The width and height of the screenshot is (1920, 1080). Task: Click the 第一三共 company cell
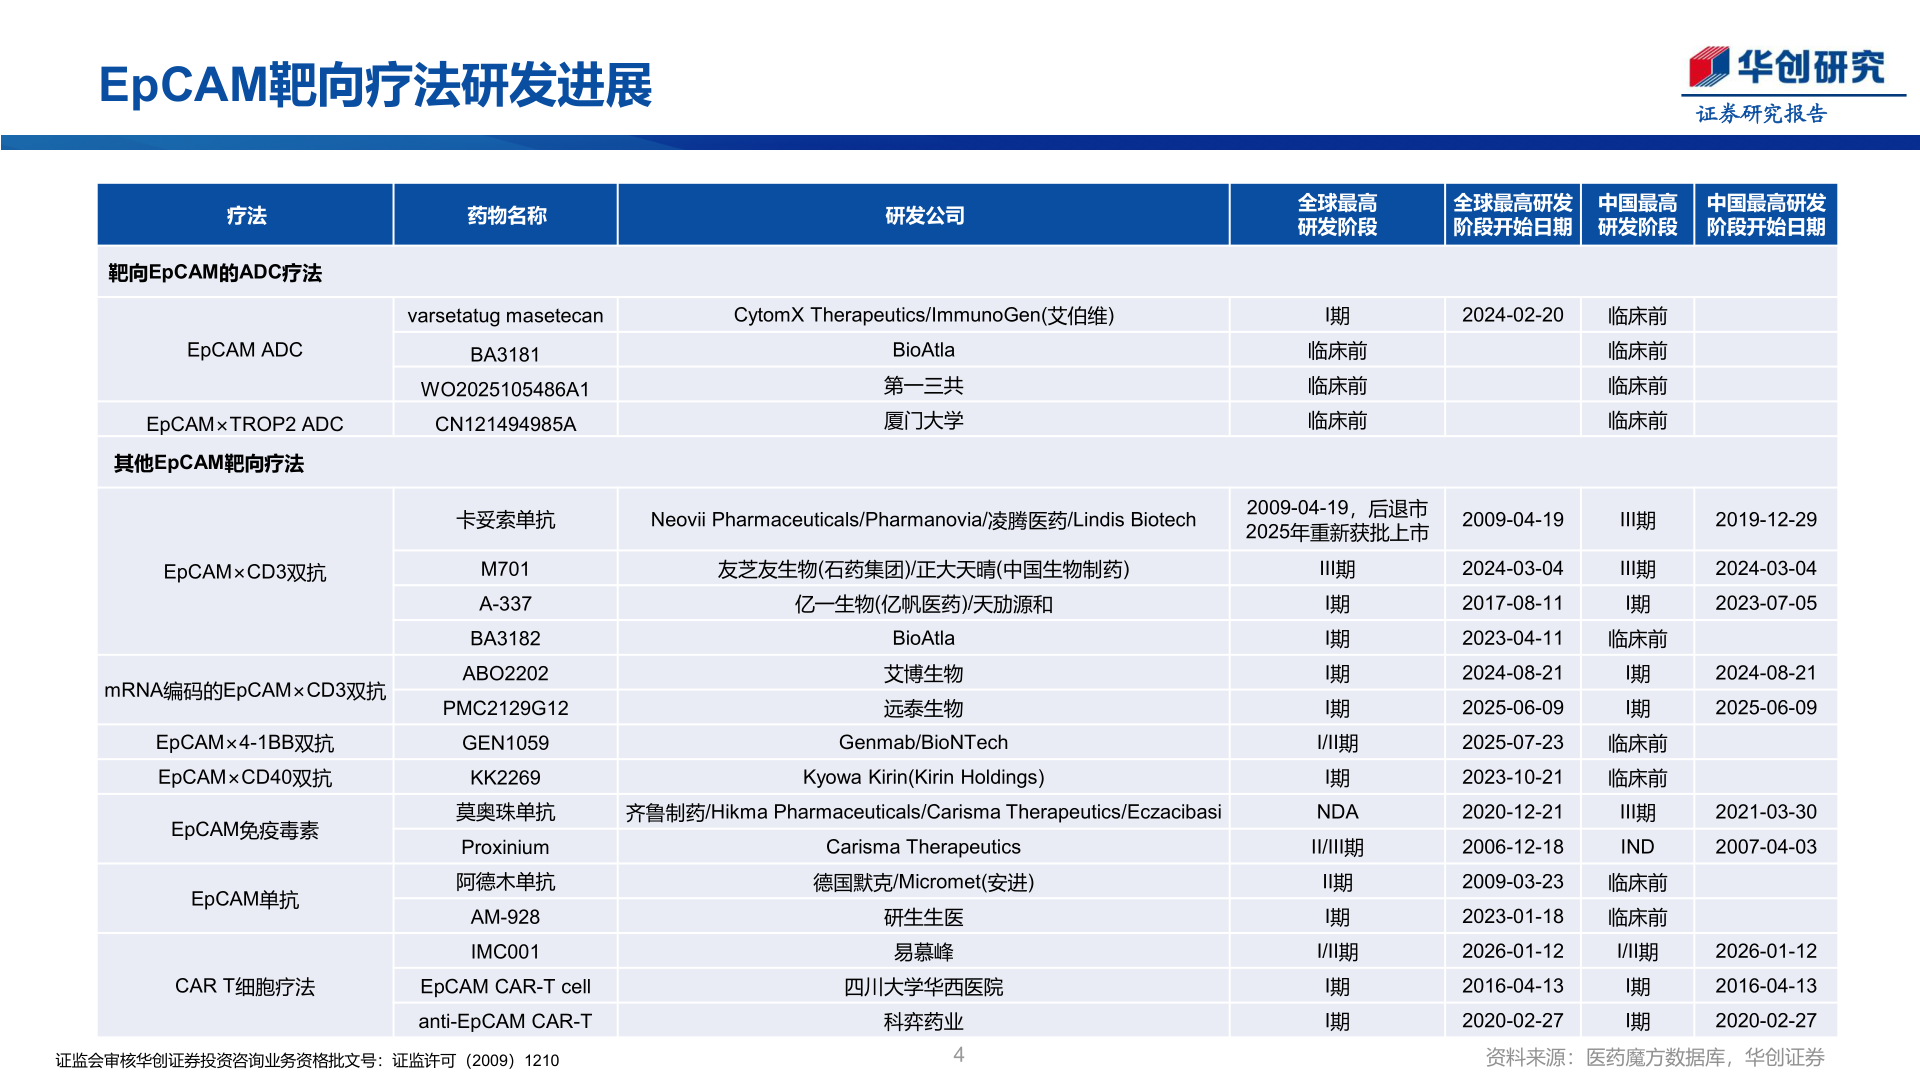point(924,385)
